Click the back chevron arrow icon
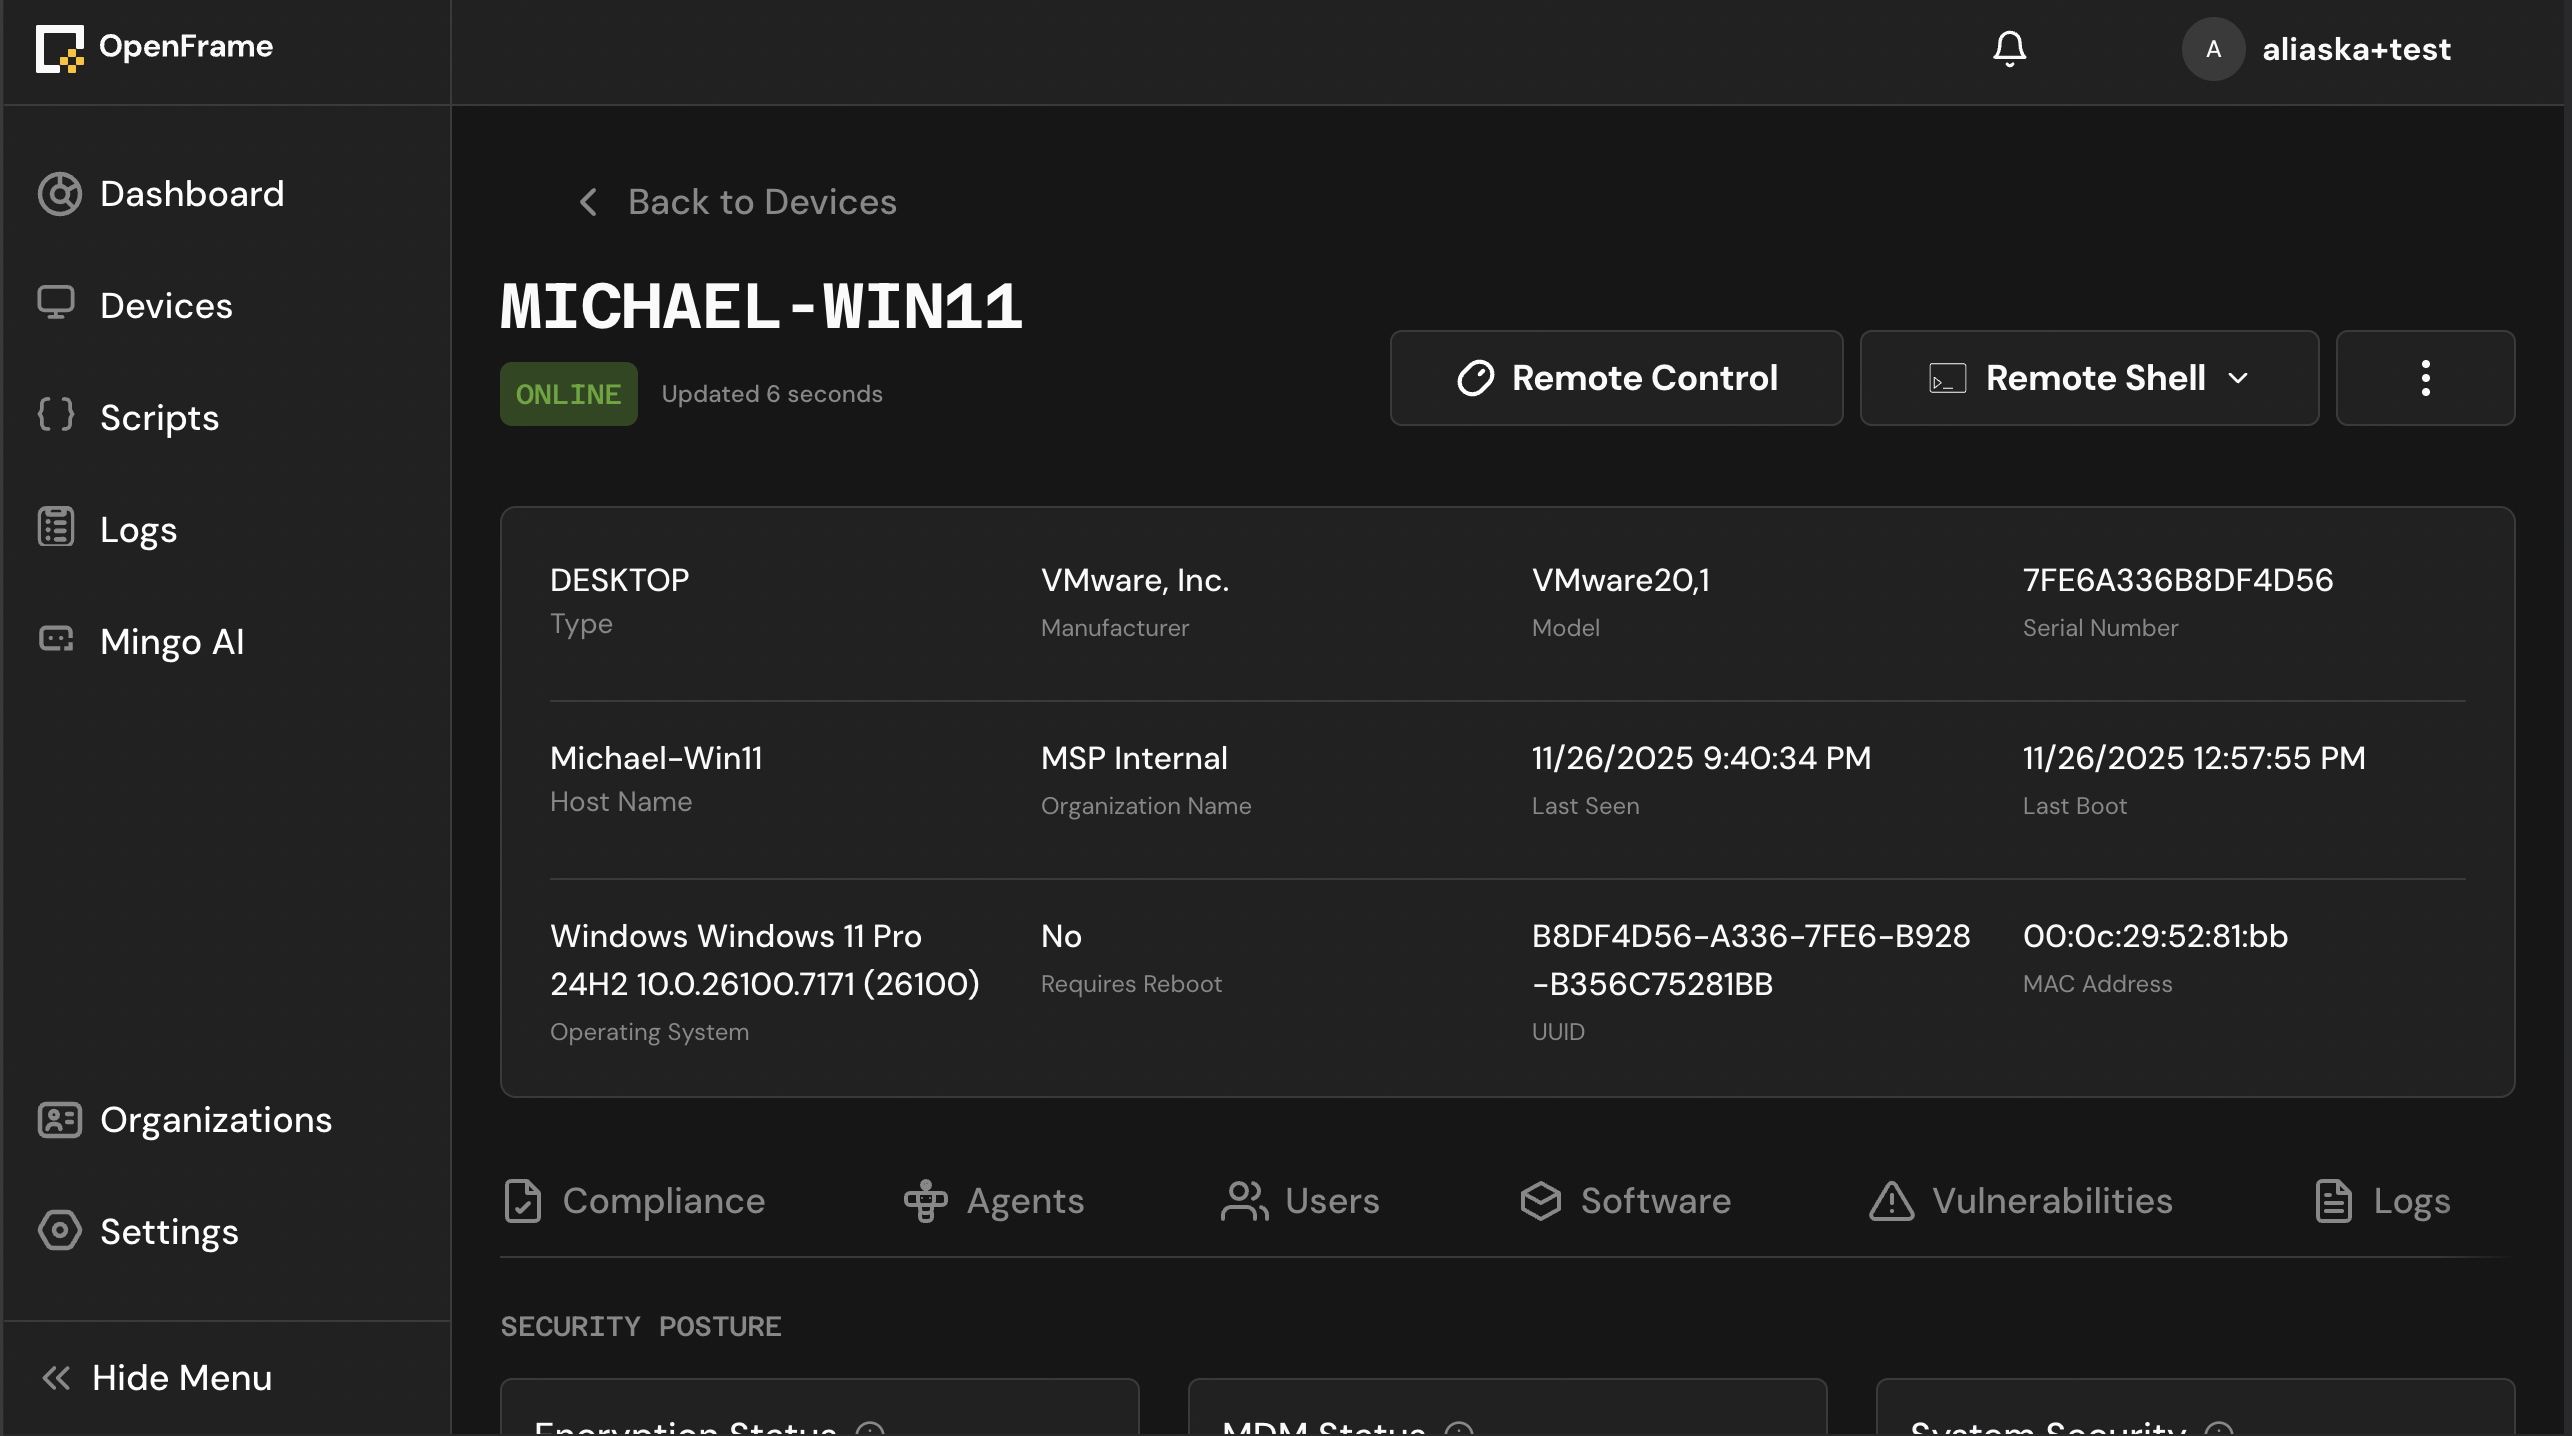 click(588, 202)
